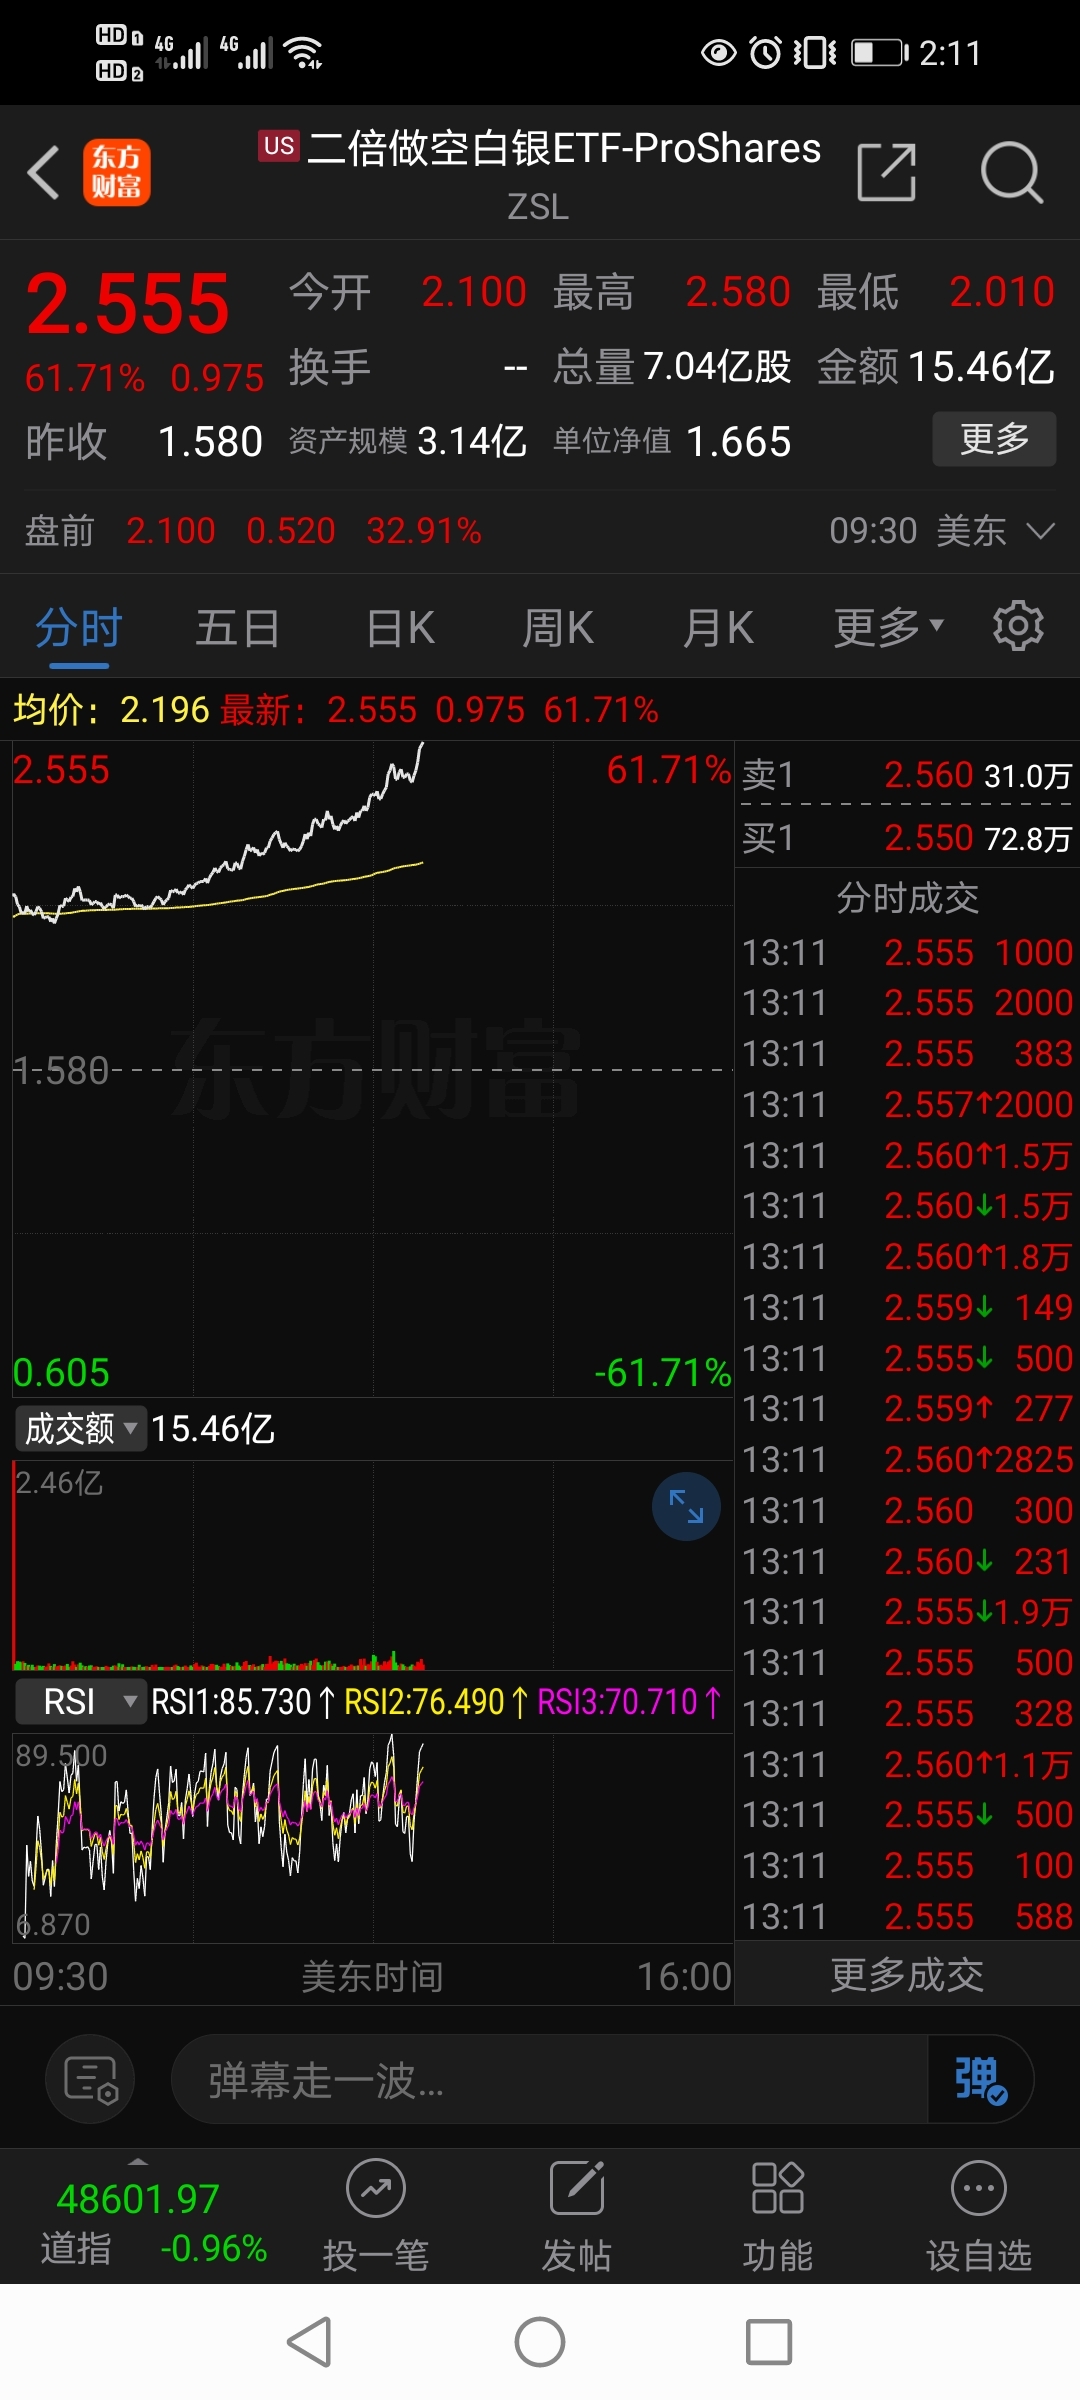This screenshot has width=1080, height=2400.
Task: Tap 卖1 ask price row
Action: click(907, 775)
